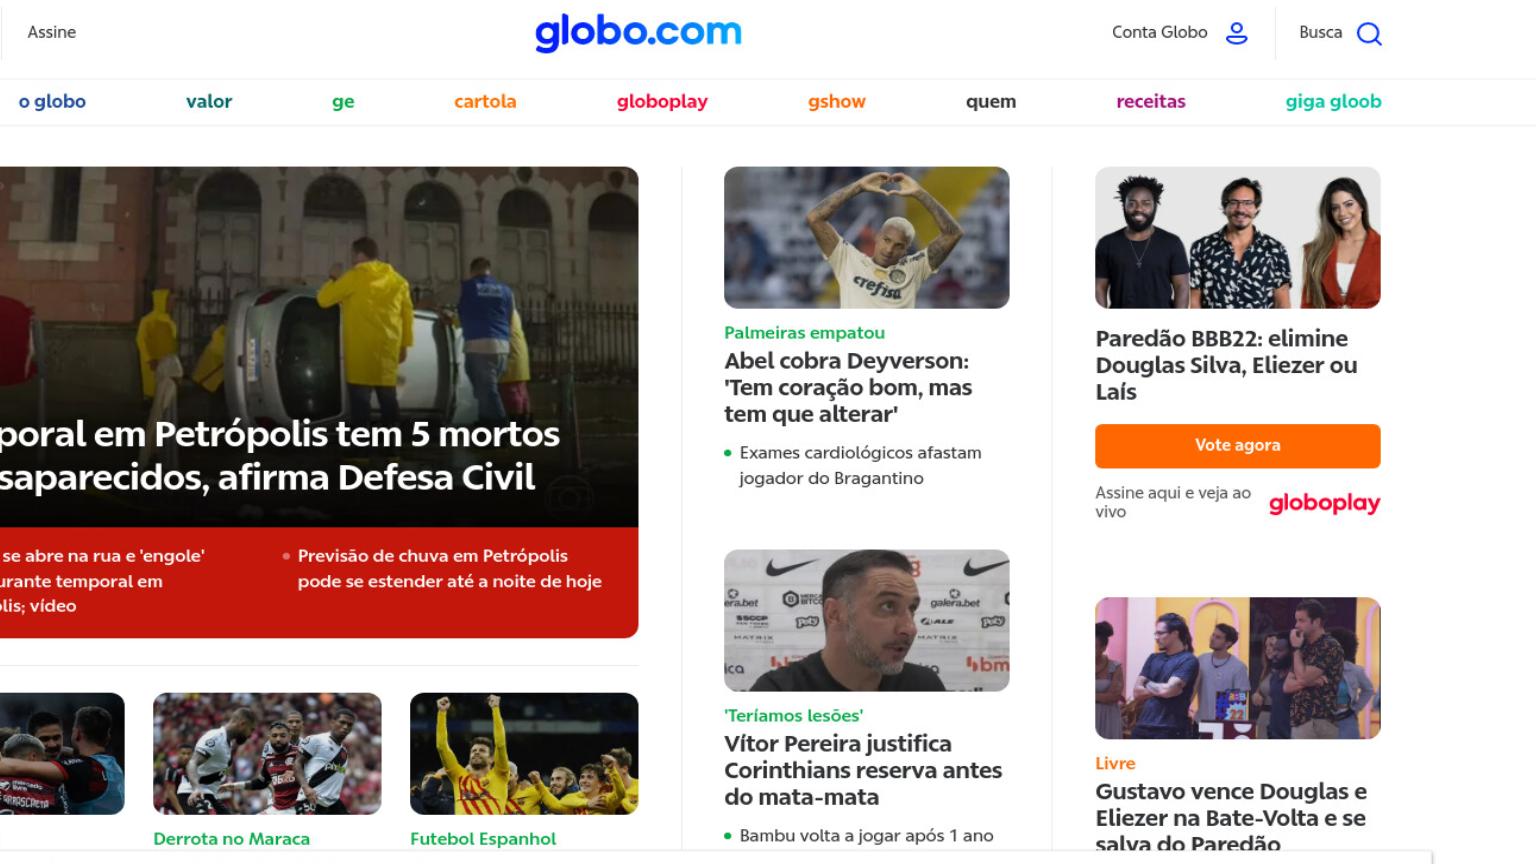The image size is (1536, 864).
Task: Click the globo.com logo
Action: tap(638, 33)
